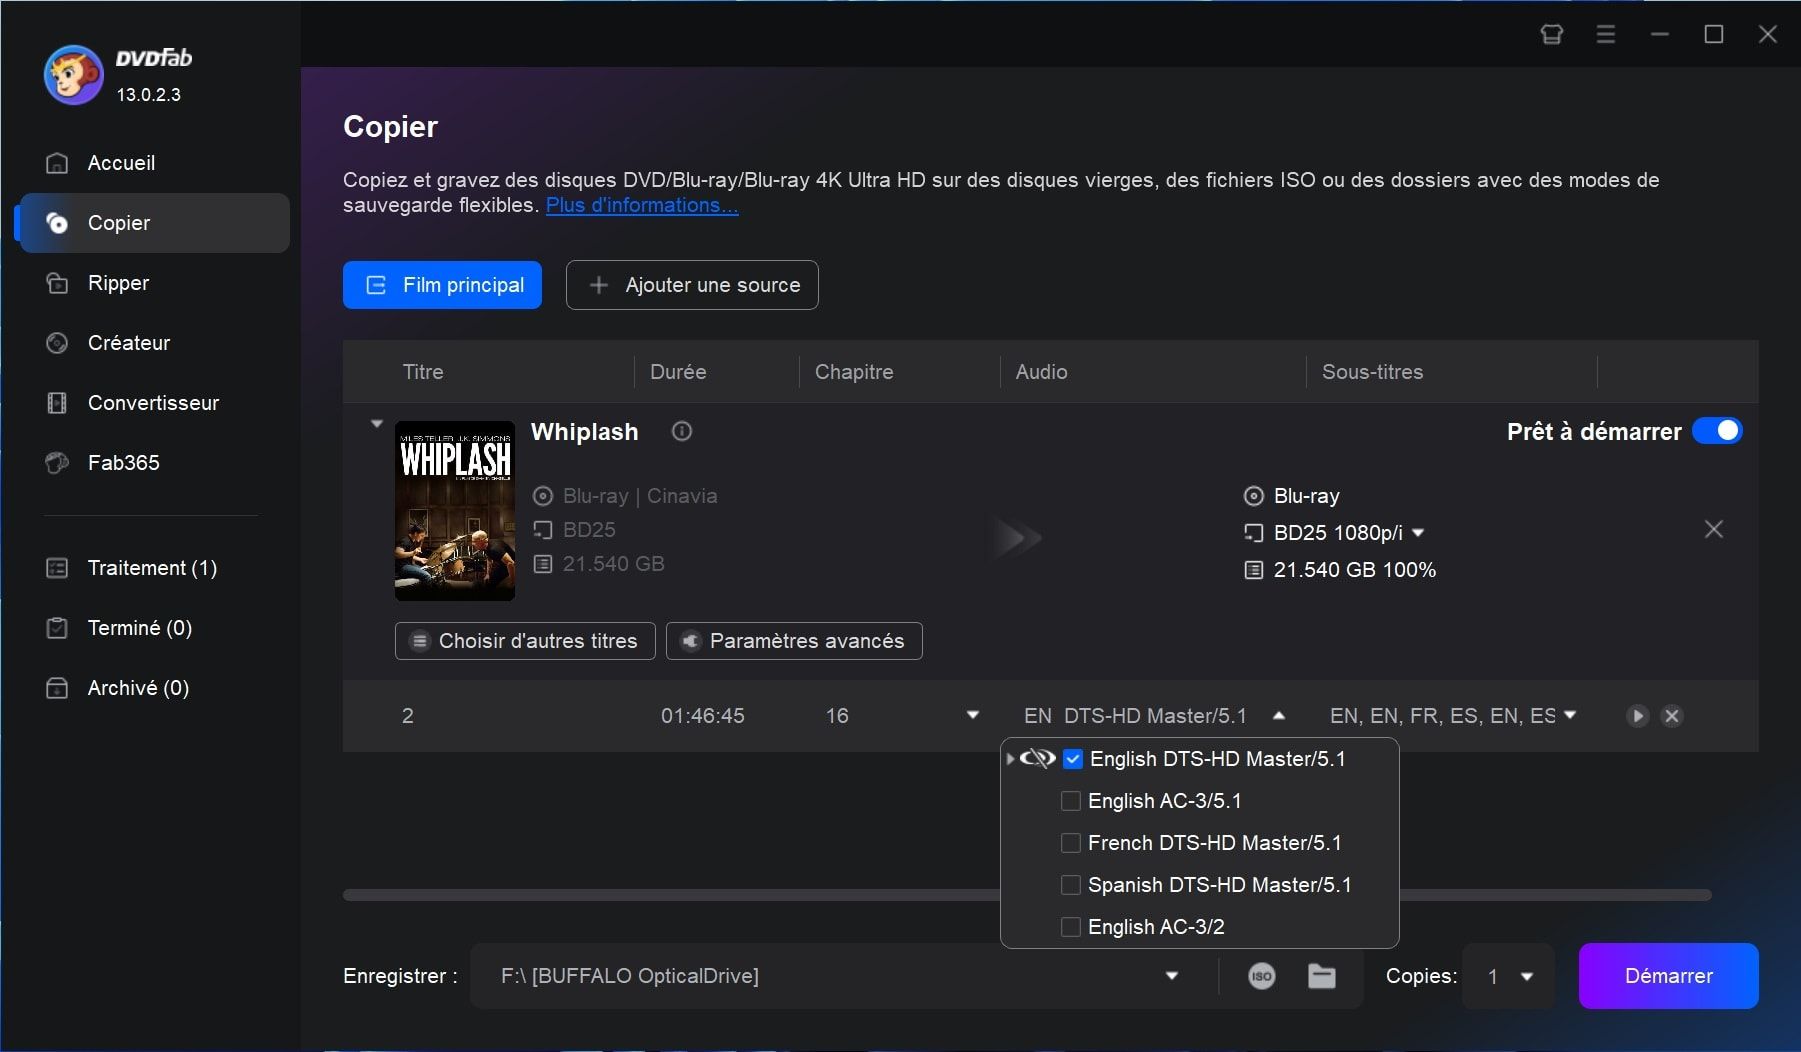This screenshot has width=1801, height=1052.
Task: Choose ISO output icon
Action: click(x=1262, y=976)
